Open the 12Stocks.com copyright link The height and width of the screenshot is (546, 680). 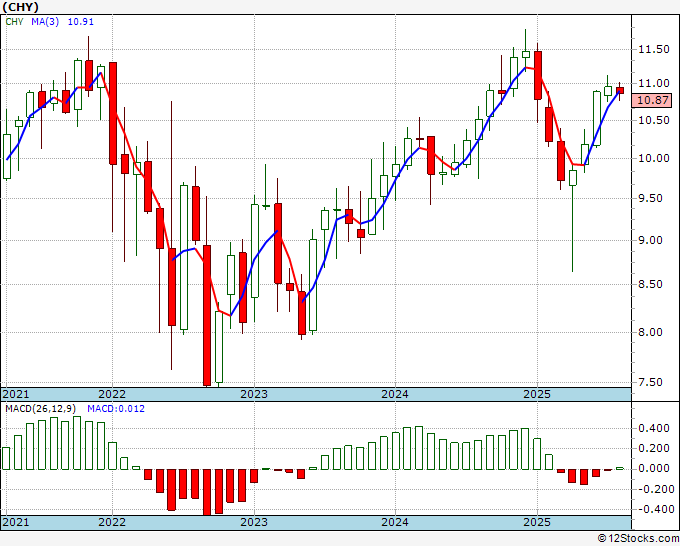[x=638, y=539]
